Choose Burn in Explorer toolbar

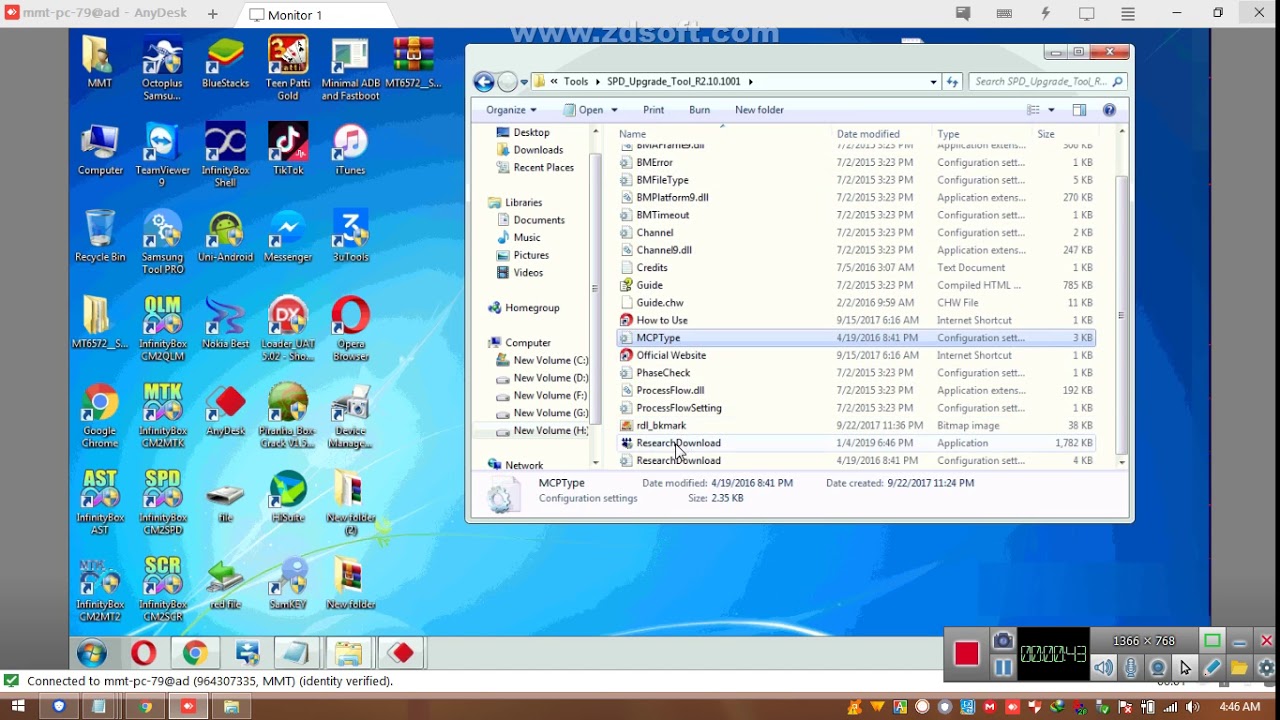pyautogui.click(x=699, y=110)
